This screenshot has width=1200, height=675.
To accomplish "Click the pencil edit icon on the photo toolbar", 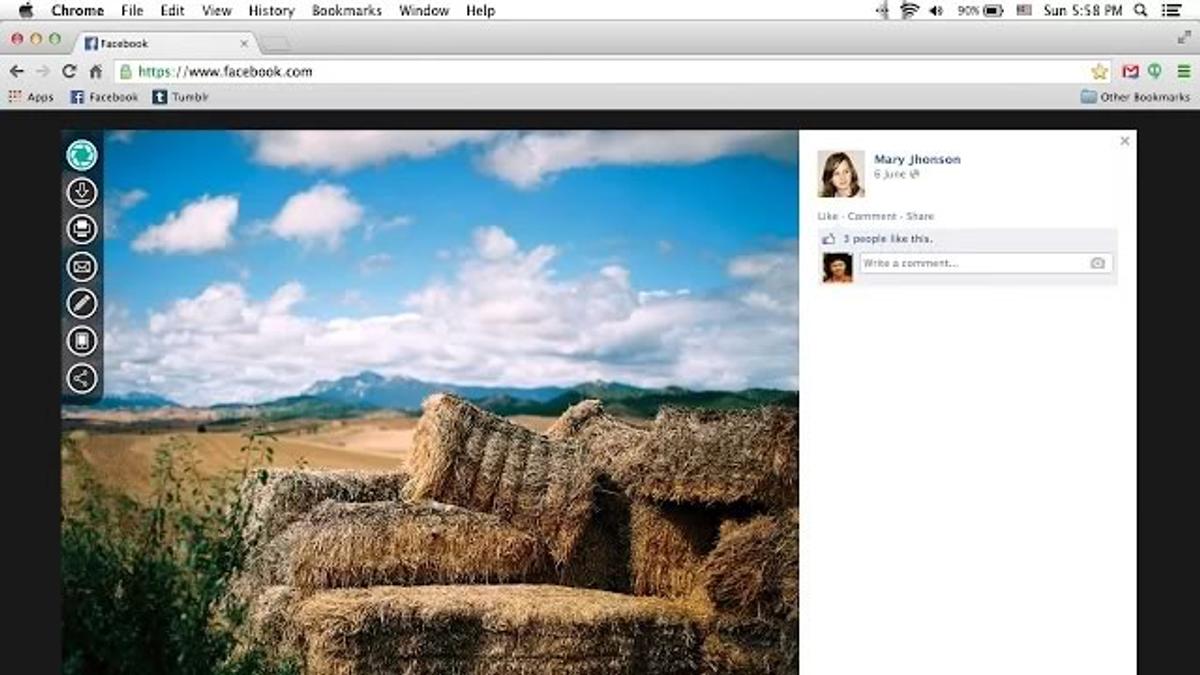I will (82, 303).
